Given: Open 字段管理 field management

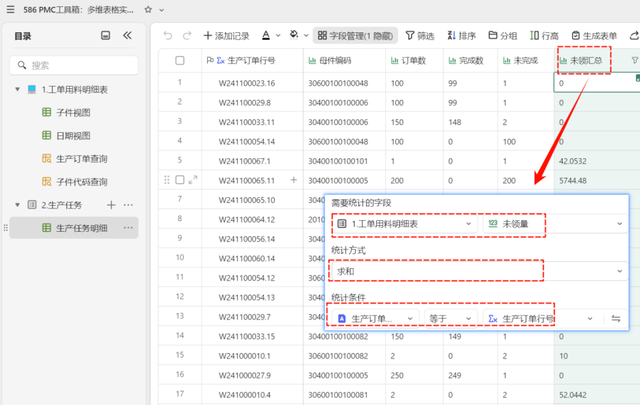Looking at the screenshot, I should [x=355, y=36].
